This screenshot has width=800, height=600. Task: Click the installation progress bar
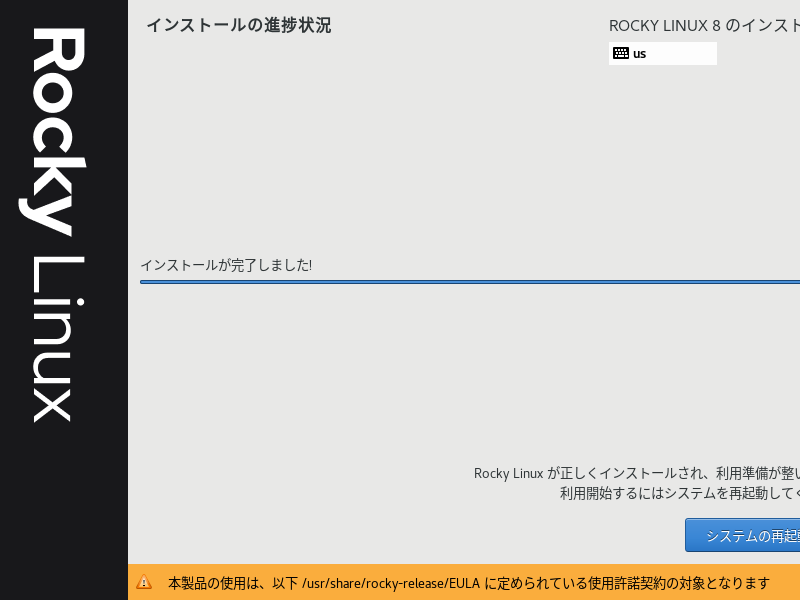pyautogui.click(x=470, y=282)
